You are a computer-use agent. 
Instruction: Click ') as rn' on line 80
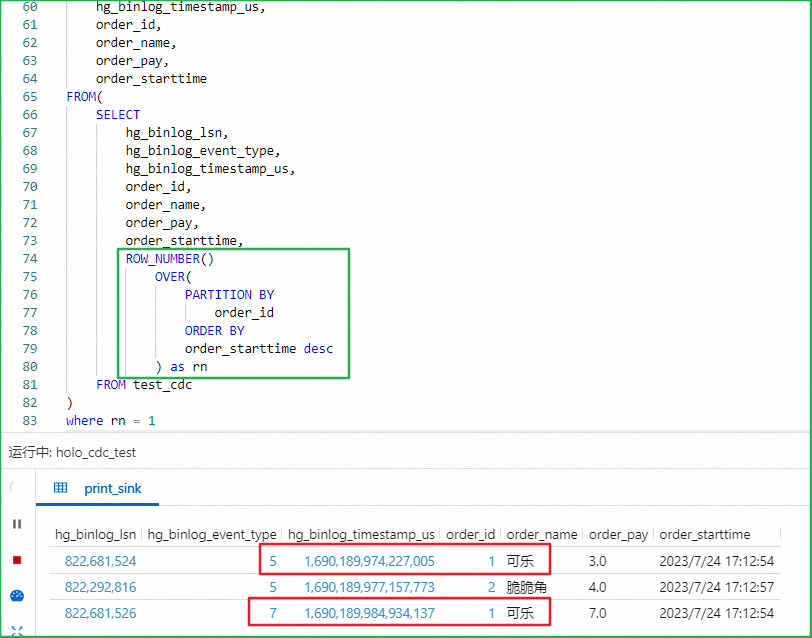coord(181,367)
